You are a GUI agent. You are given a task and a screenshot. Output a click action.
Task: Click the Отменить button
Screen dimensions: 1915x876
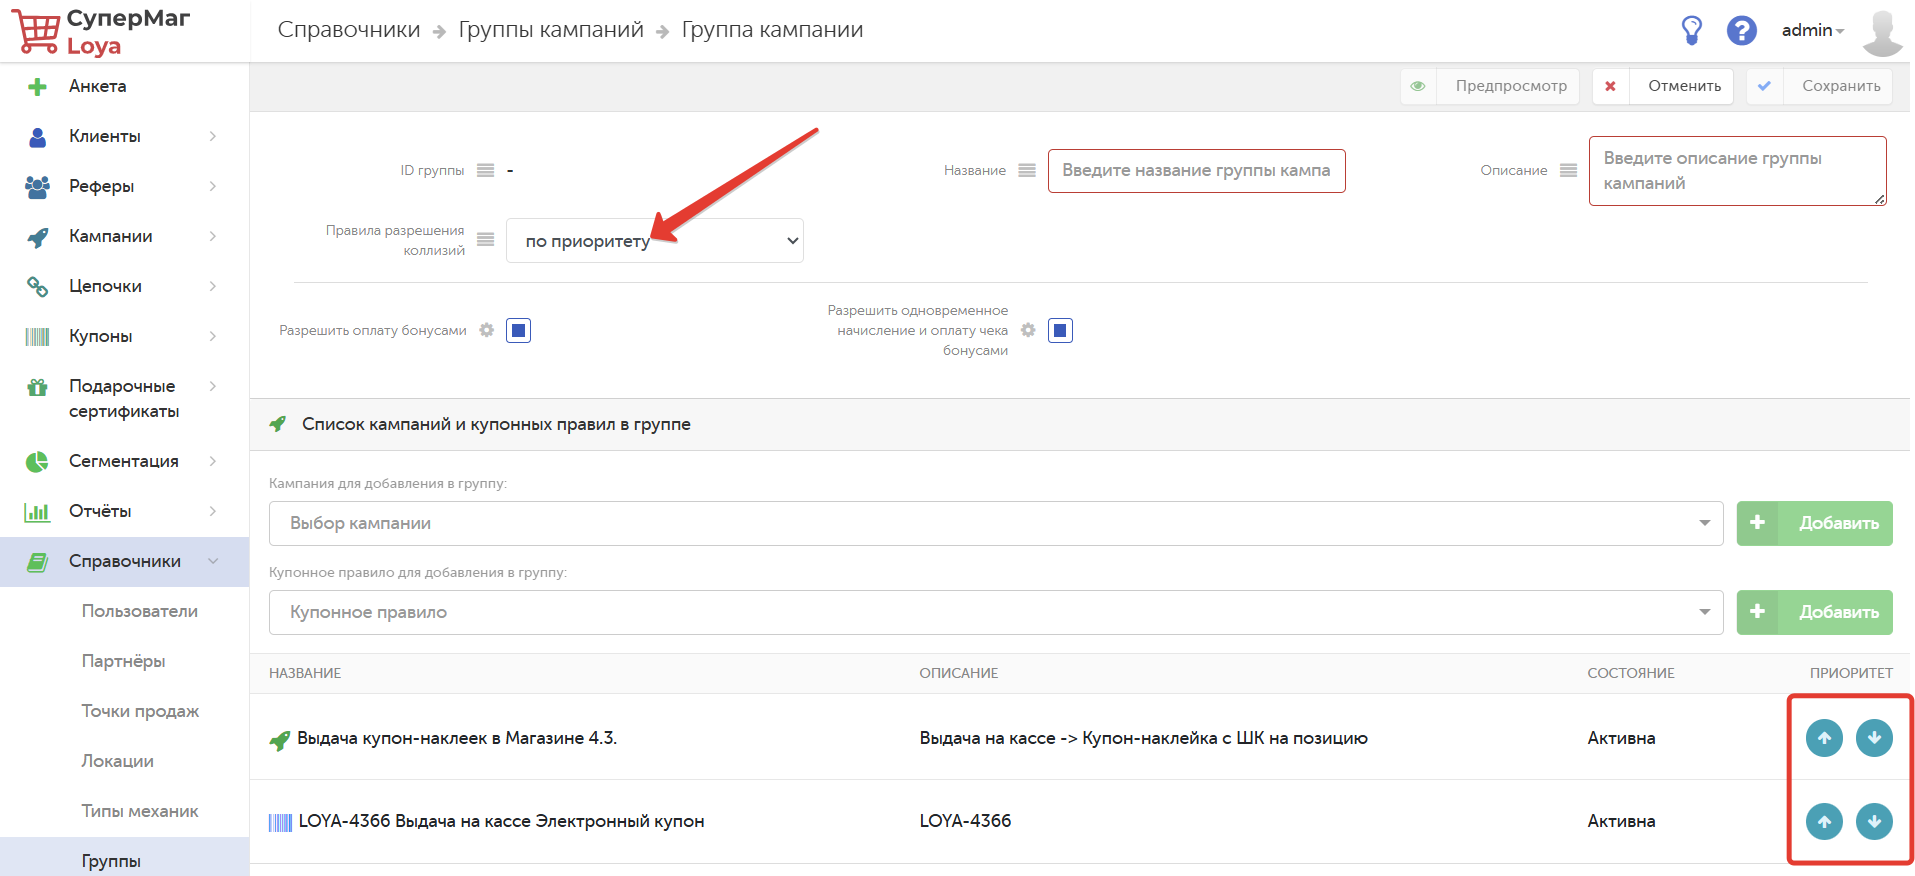[x=1663, y=86]
